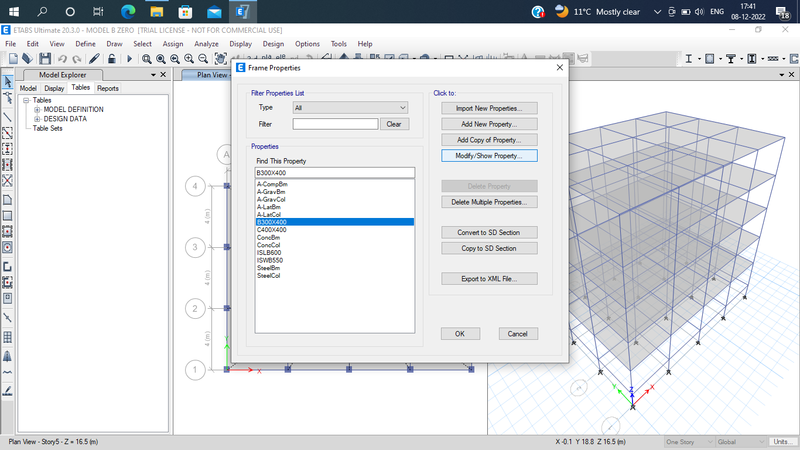Expand the MODEL DEFINITION node
The height and width of the screenshot is (450, 800).
tap(37, 110)
